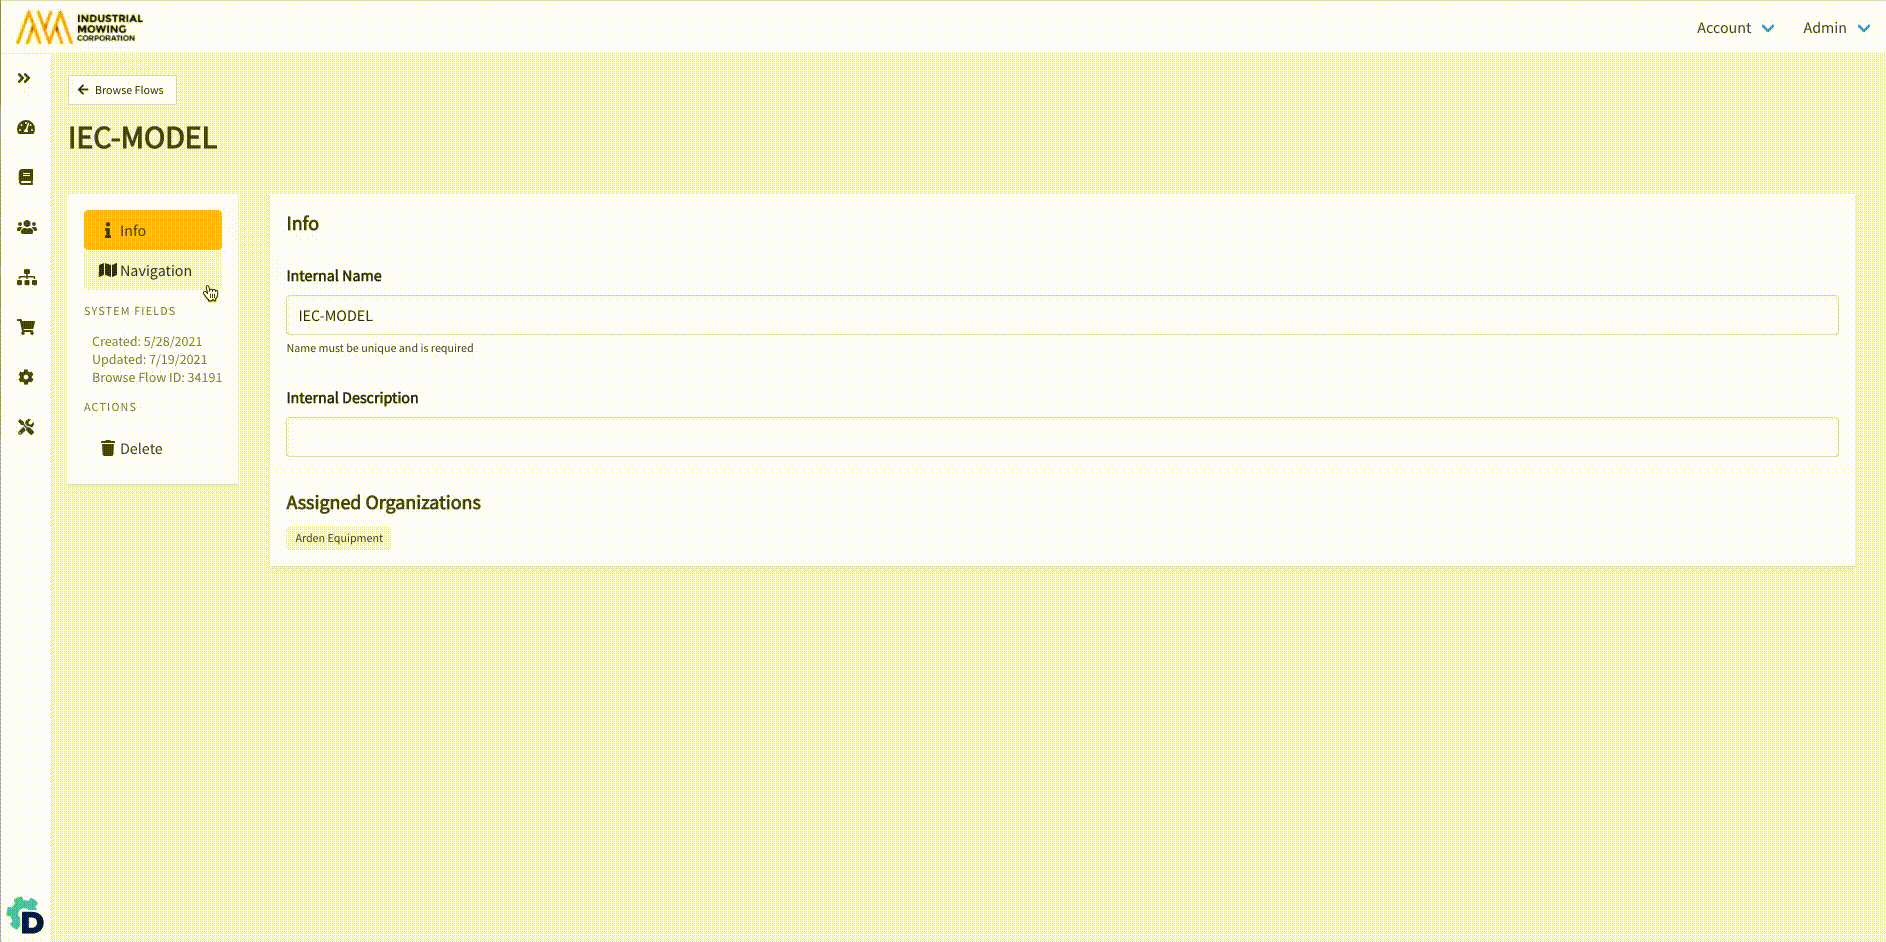Open the Account dropdown menu
This screenshot has height=942, width=1886.
tap(1735, 28)
